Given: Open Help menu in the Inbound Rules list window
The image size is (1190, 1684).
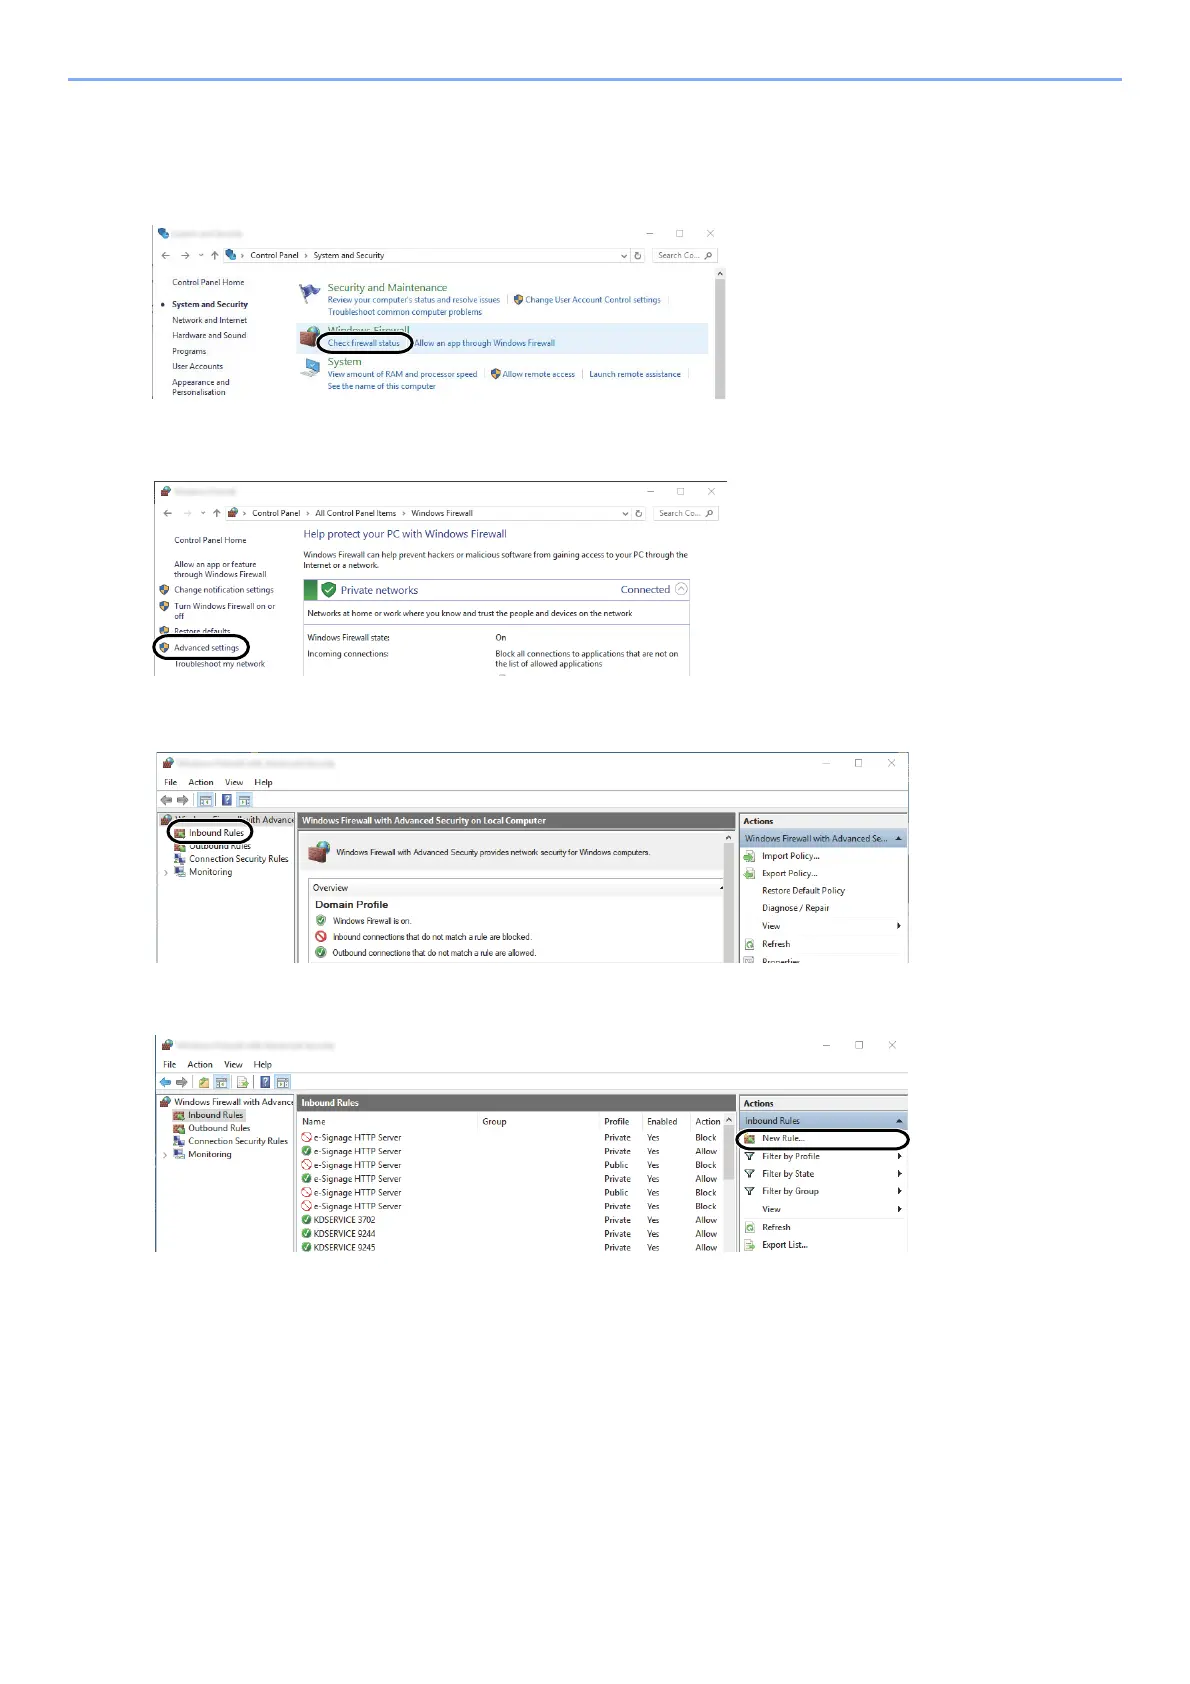Looking at the screenshot, I should [x=262, y=1064].
